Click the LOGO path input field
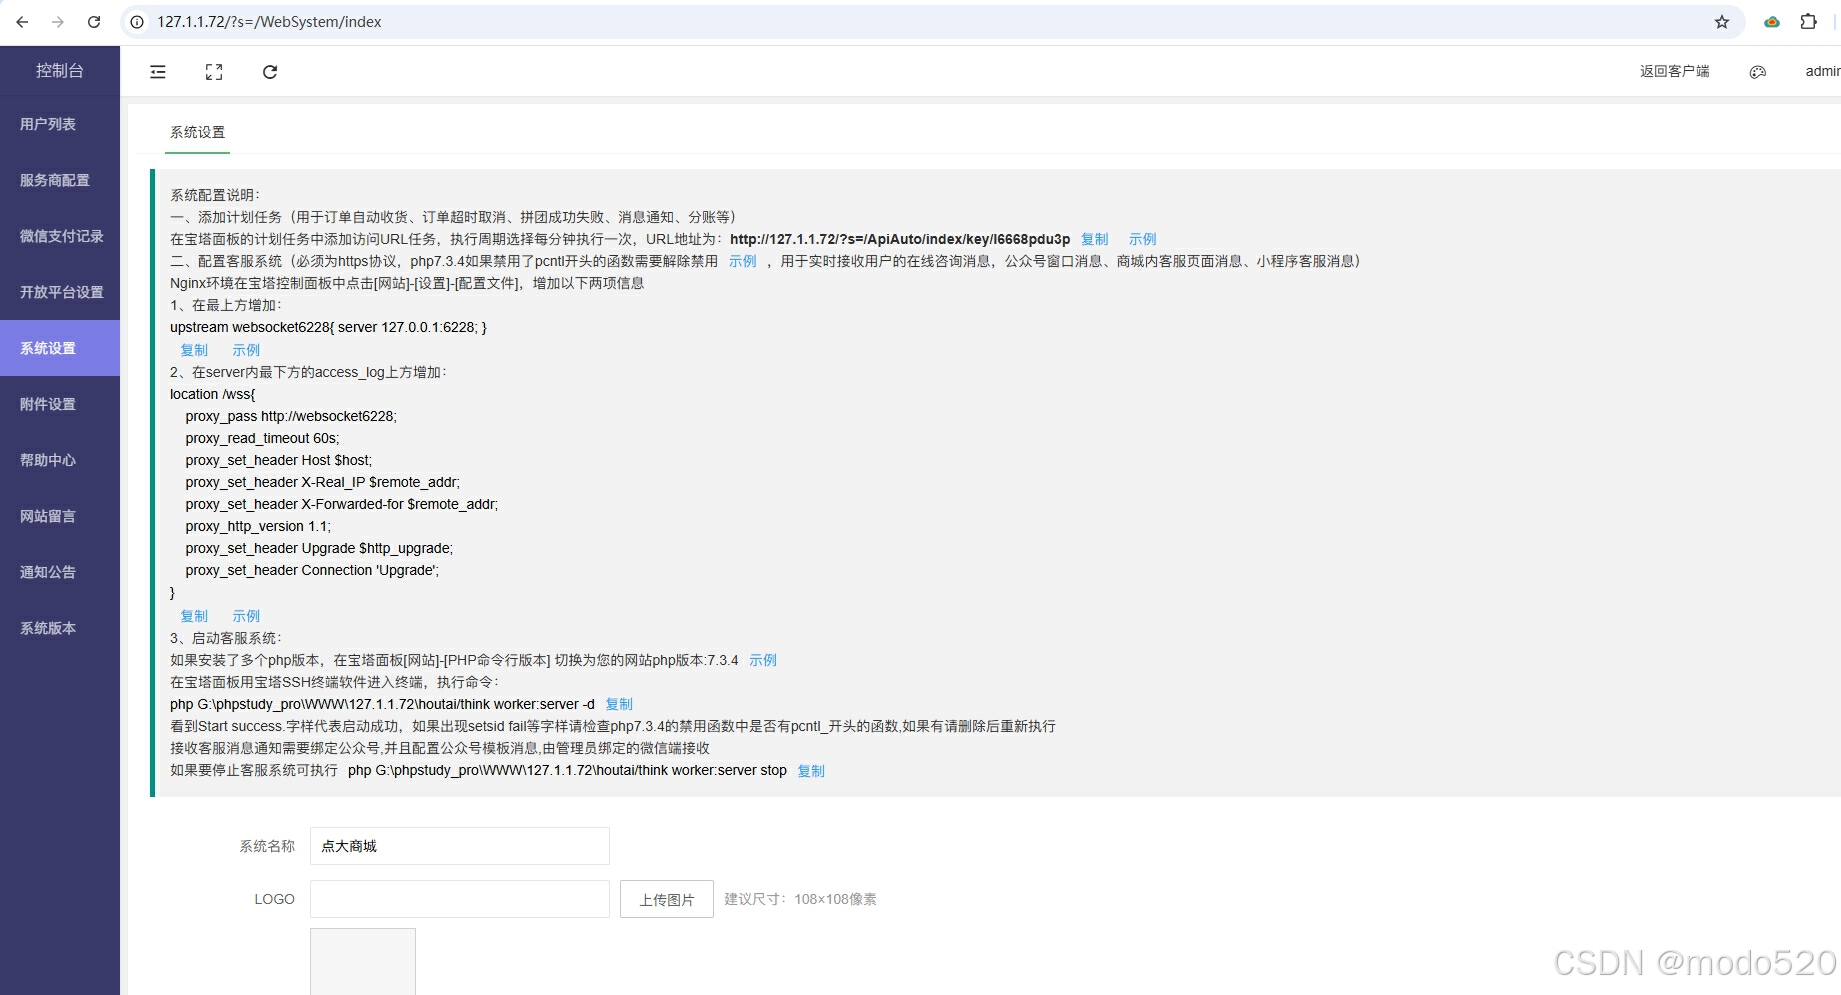Viewport: 1841px width, 995px height. tap(460, 899)
